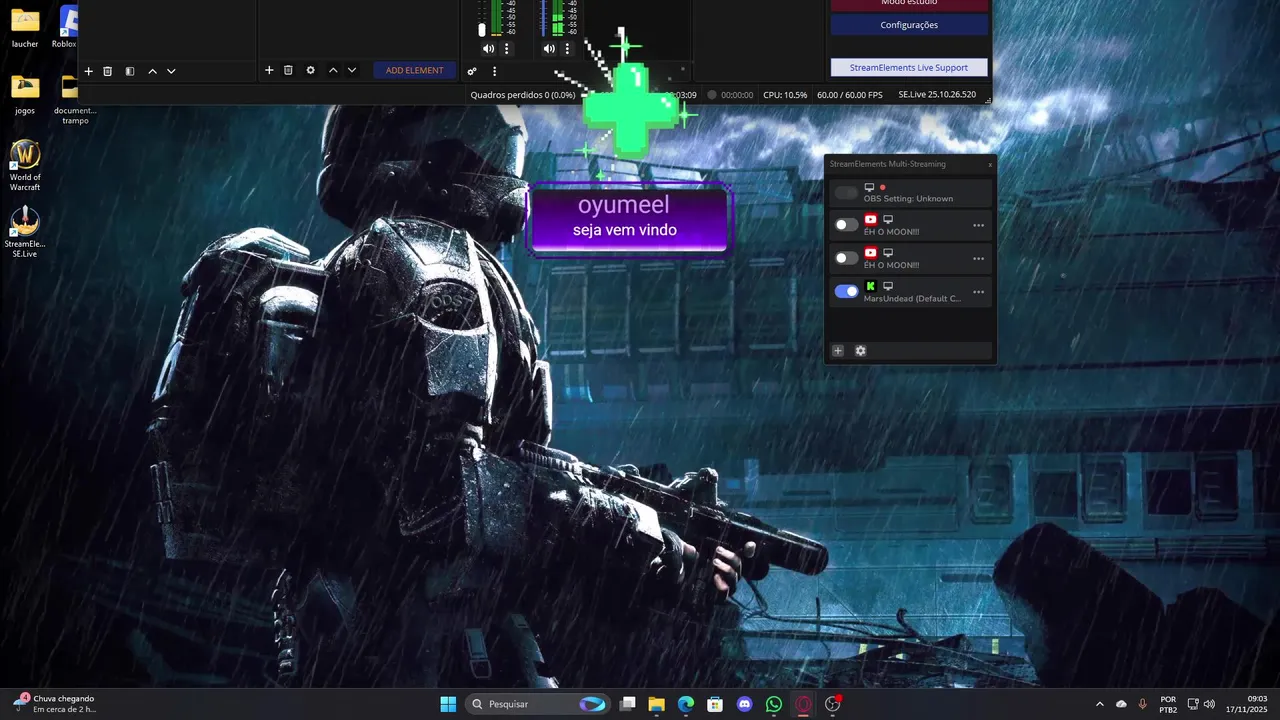Open File Explorer from taskbar

[x=656, y=704]
